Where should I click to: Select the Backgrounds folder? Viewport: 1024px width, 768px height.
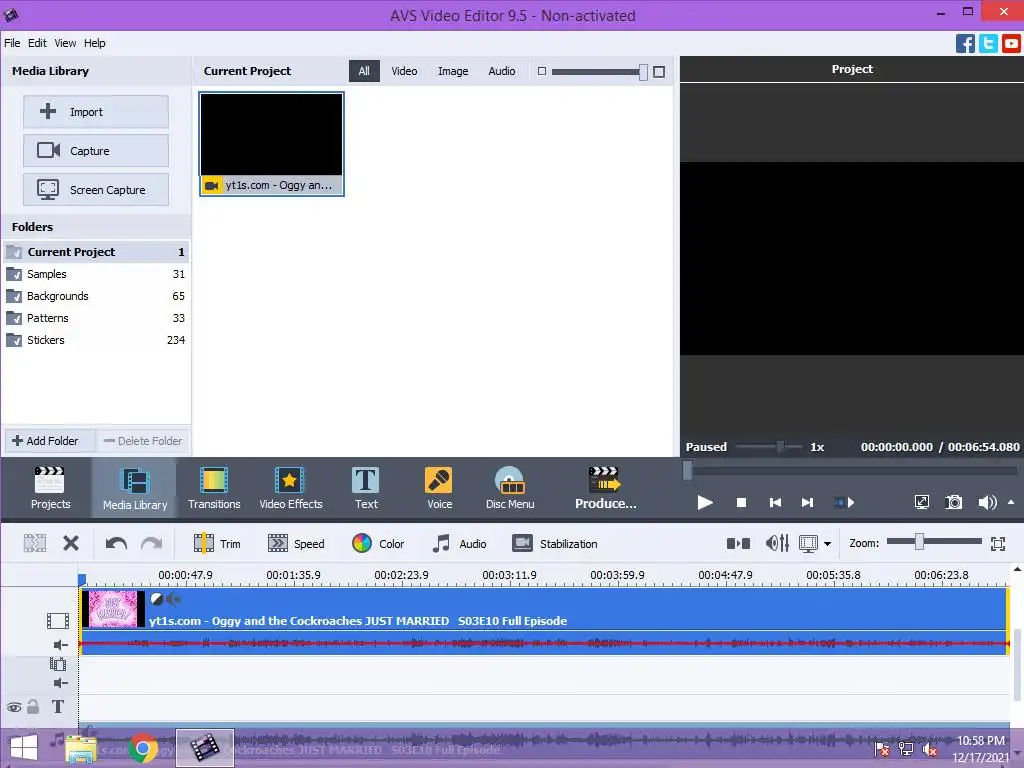click(96, 296)
